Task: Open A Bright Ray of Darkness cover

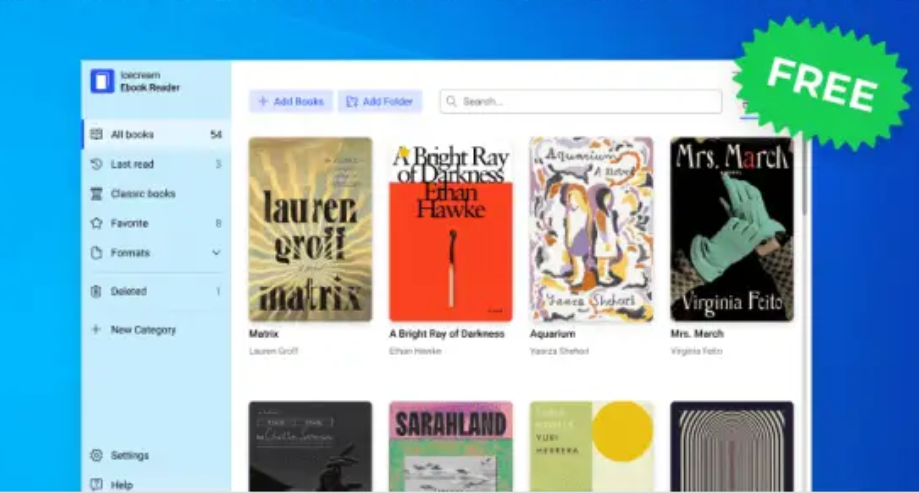Action: tap(451, 229)
